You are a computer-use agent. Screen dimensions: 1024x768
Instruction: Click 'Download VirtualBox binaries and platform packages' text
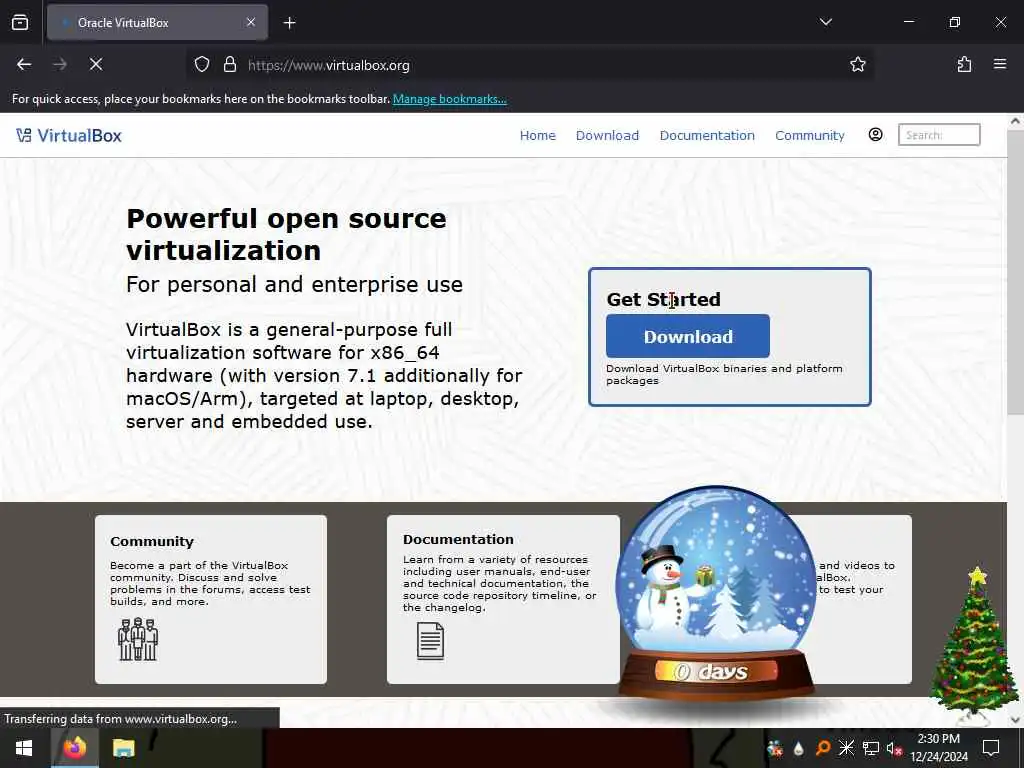[724, 374]
